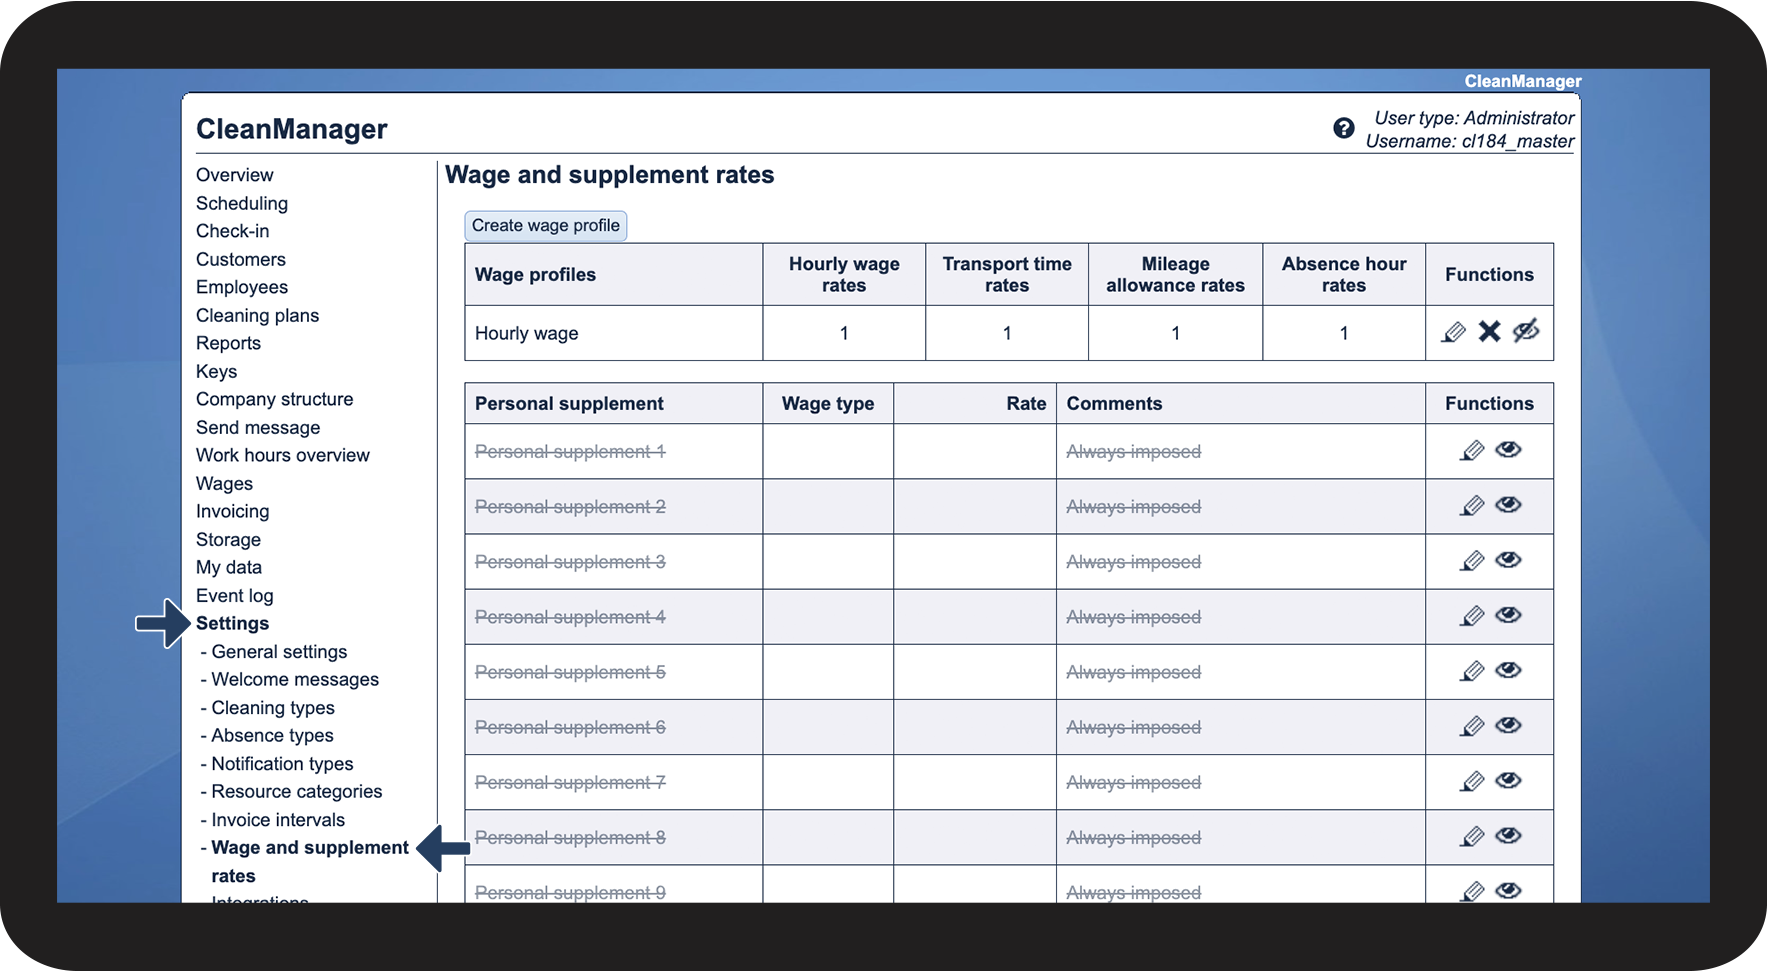Navigate to Absence types settings
This screenshot has height=971, width=1767.
pyautogui.click(x=272, y=736)
